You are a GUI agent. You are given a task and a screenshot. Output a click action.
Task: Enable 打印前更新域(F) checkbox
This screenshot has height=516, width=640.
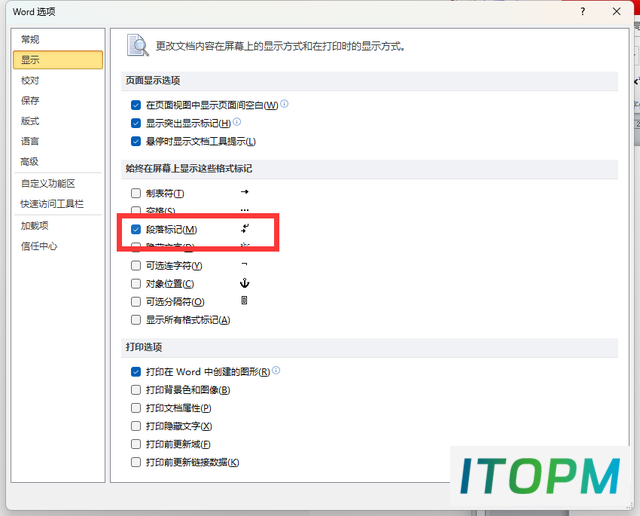tap(136, 444)
